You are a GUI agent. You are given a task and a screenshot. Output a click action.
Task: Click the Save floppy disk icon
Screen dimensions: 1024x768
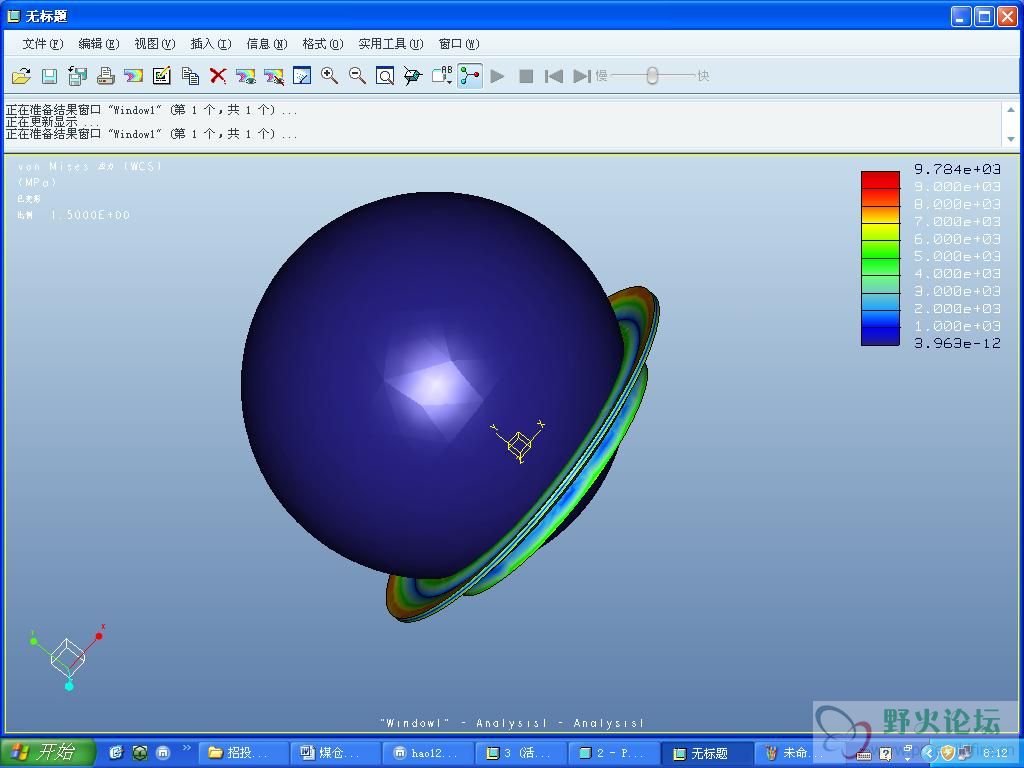point(50,76)
